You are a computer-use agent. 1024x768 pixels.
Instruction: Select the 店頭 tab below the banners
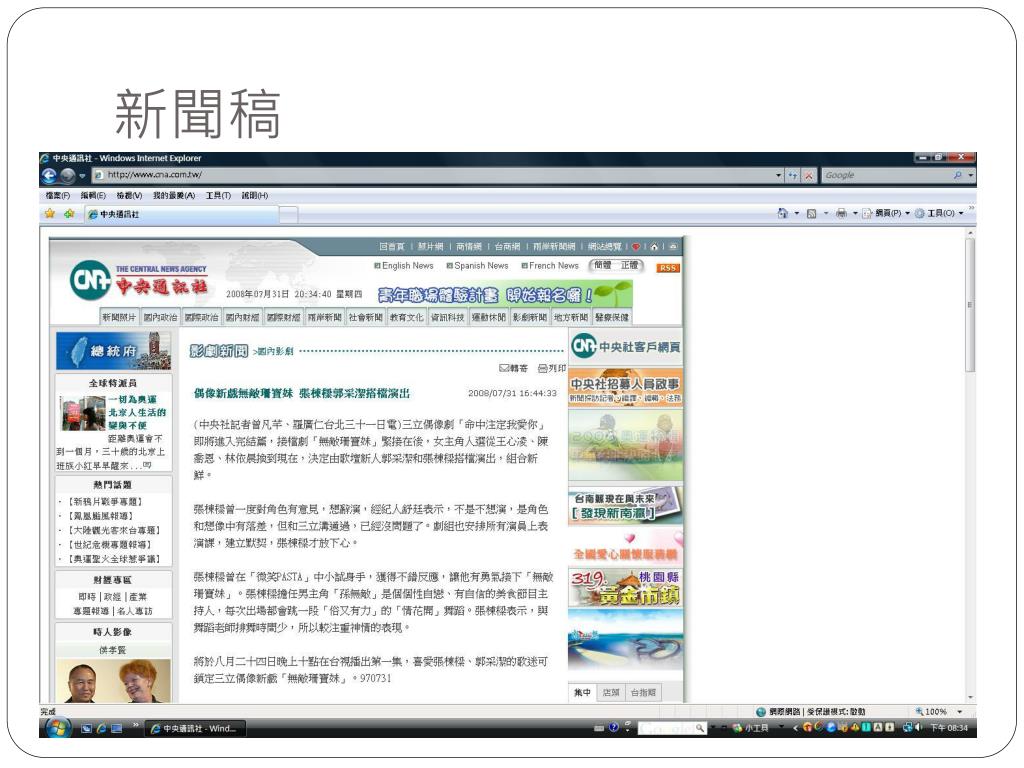pyautogui.click(x=611, y=693)
